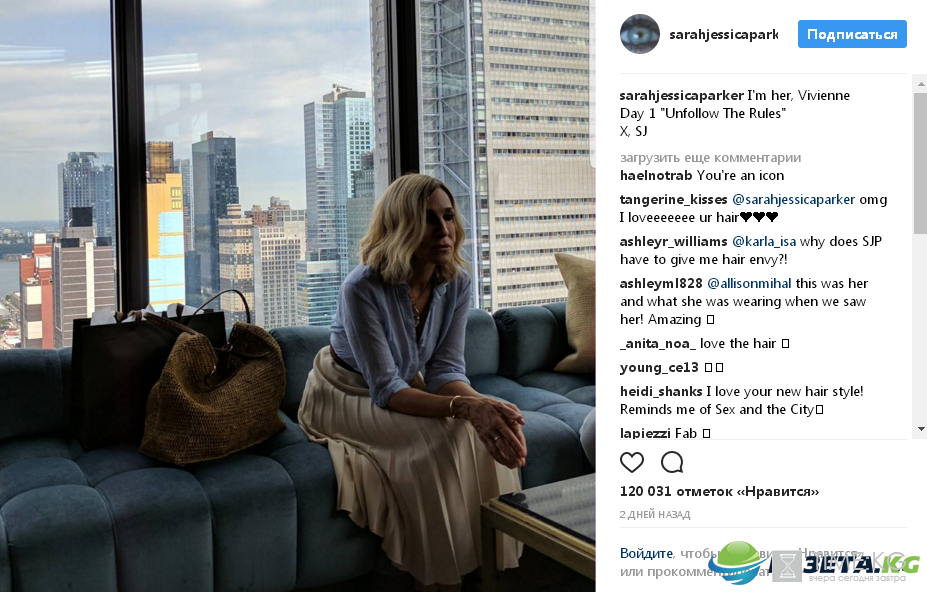
Task: Open commenter ashleyr_williams profile
Action: pyautogui.click(x=673, y=241)
